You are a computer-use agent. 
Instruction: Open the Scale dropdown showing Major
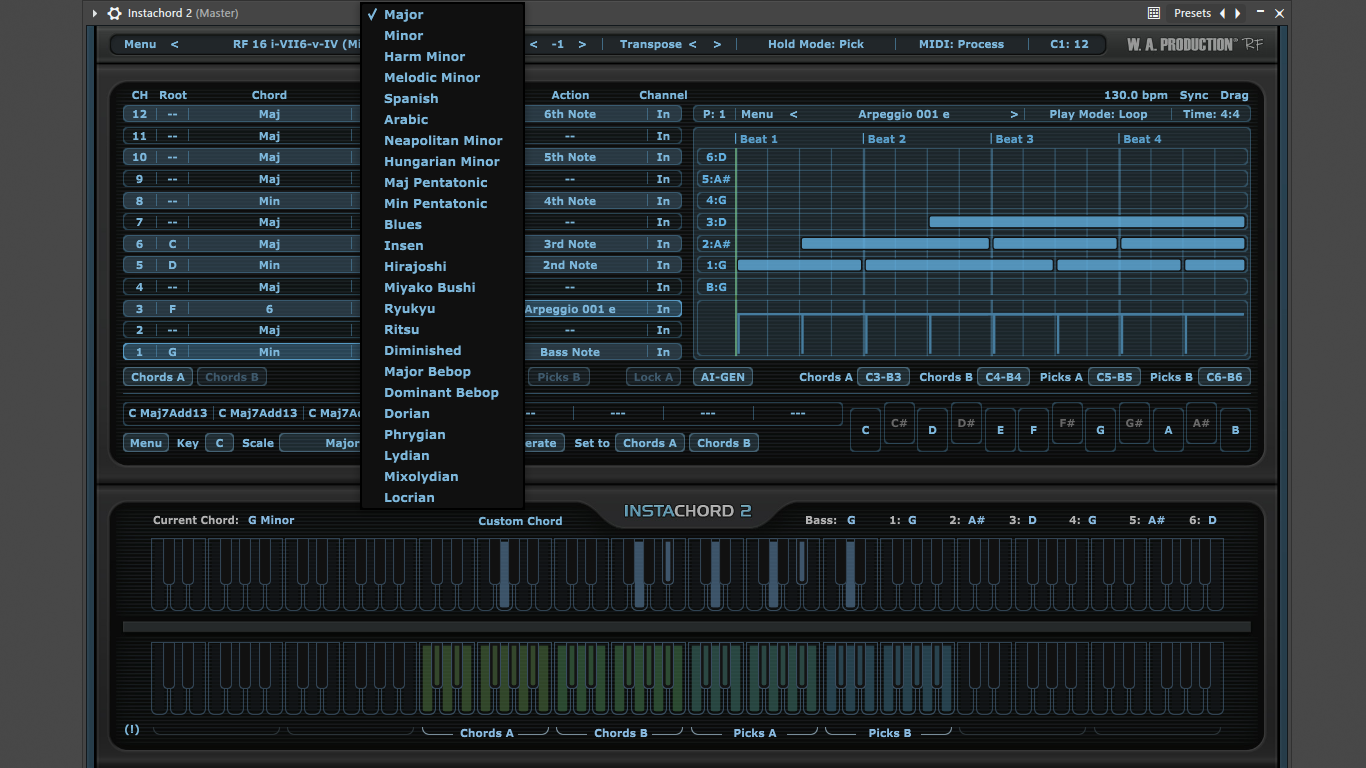coord(320,443)
